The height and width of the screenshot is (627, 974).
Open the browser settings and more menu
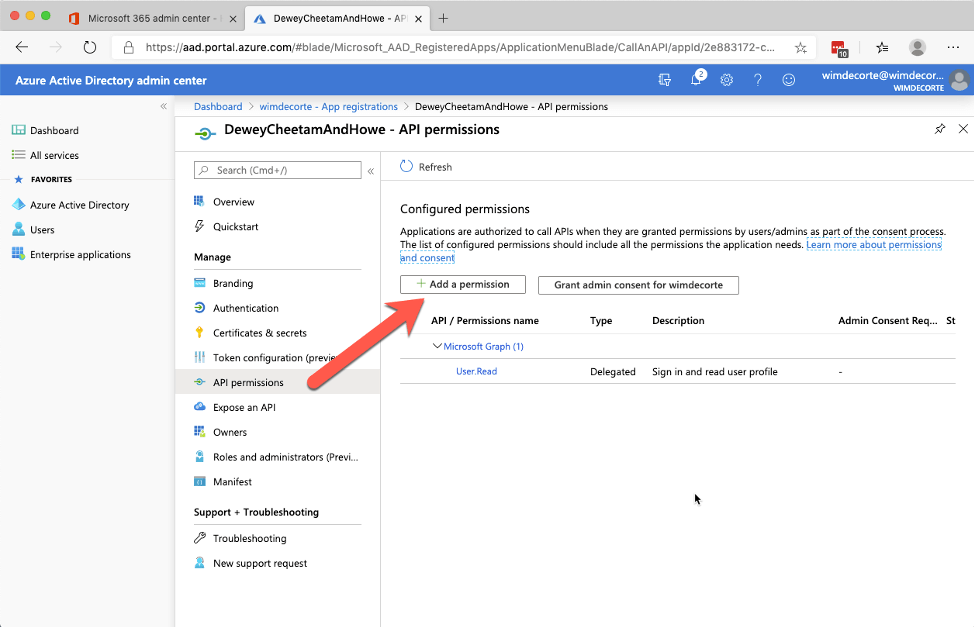click(x=954, y=47)
